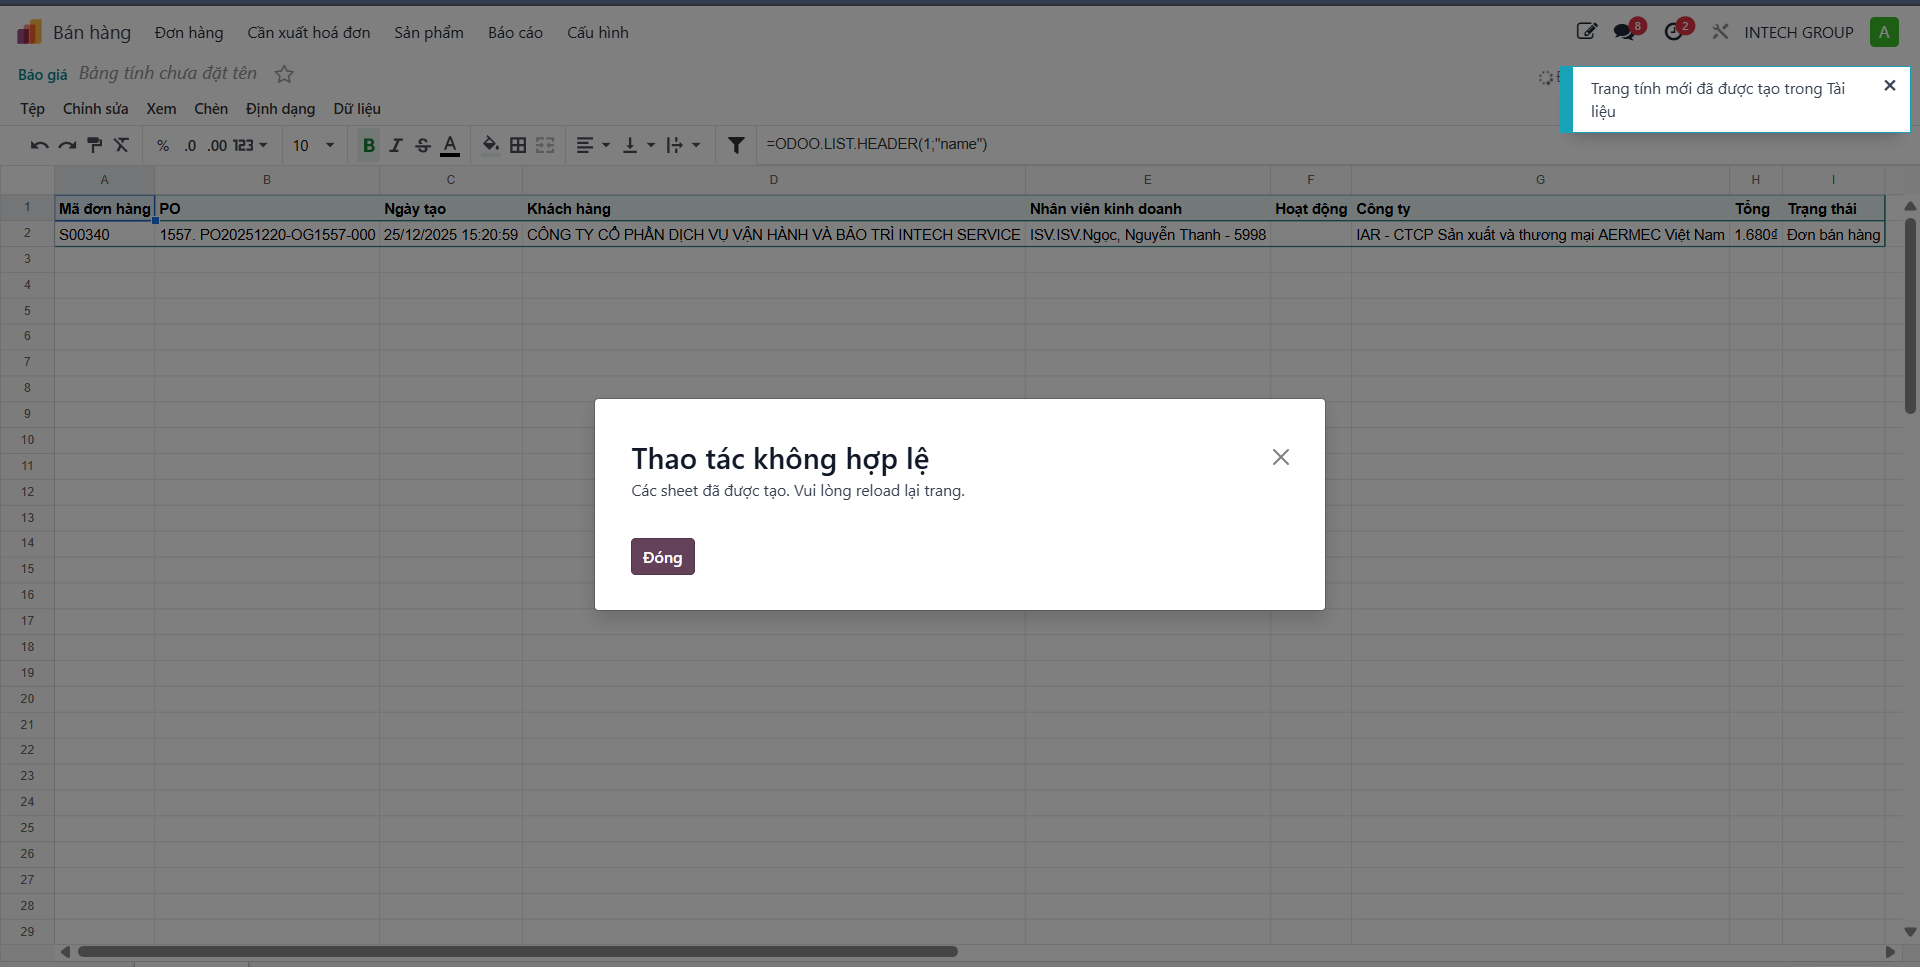Open the Báo cáo navigation menu
1920x967 pixels.
pyautogui.click(x=516, y=33)
